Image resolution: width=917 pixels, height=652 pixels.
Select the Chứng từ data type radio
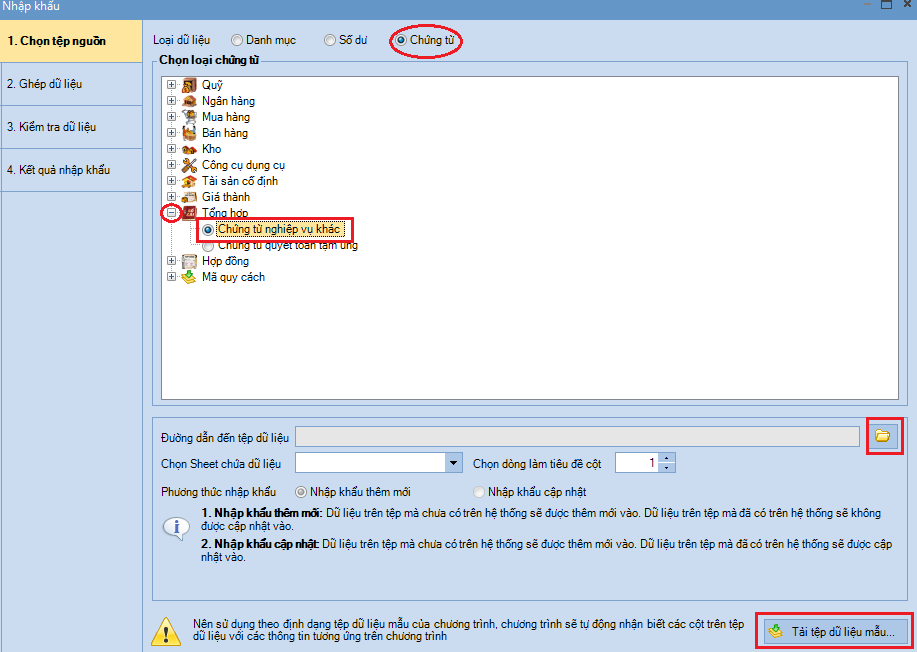tap(401, 40)
